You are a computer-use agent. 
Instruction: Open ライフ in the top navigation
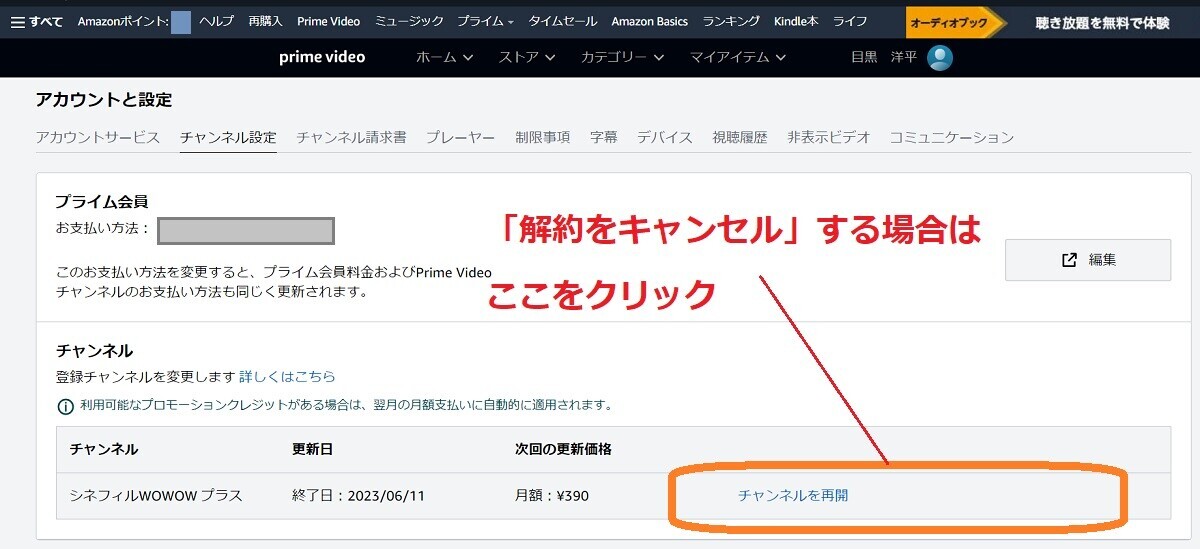click(x=850, y=21)
